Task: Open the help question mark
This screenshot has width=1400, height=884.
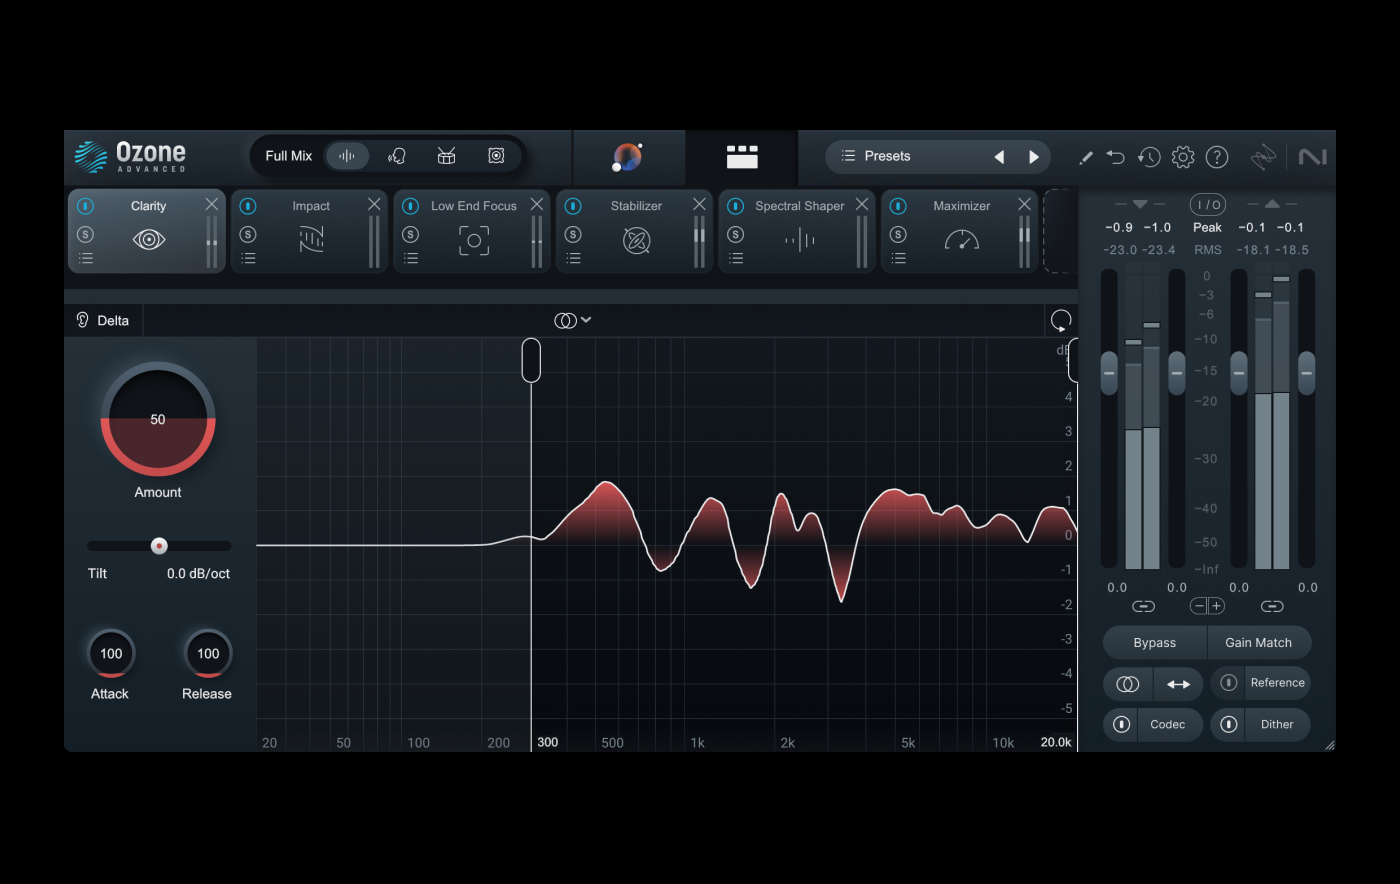Action: coord(1217,157)
